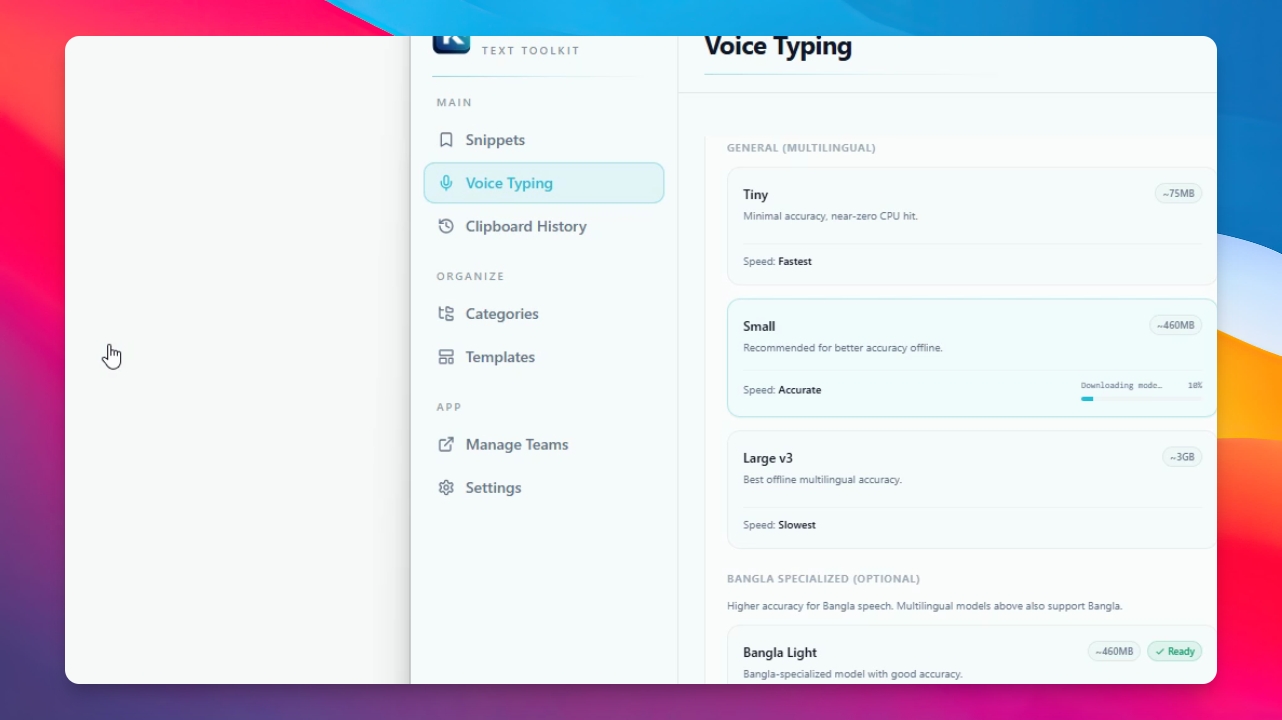1282x720 pixels.
Task: Click the 10% download percentage
Action: (x=1195, y=385)
